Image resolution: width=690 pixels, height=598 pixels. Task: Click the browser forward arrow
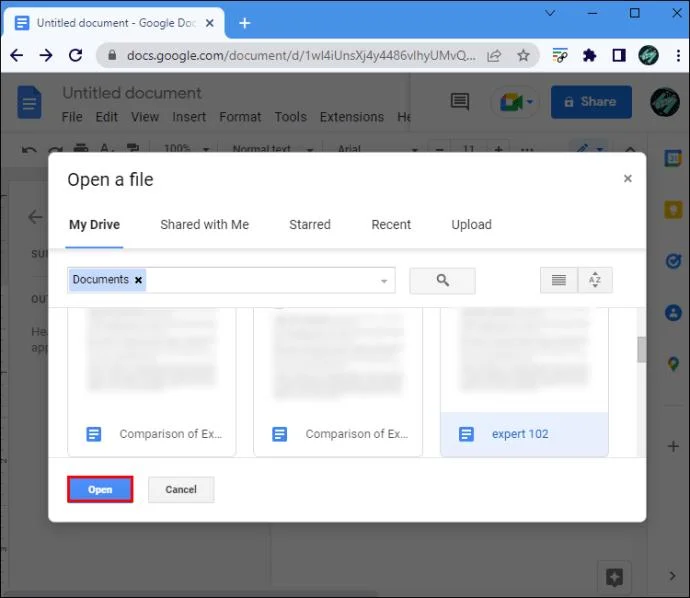point(46,55)
